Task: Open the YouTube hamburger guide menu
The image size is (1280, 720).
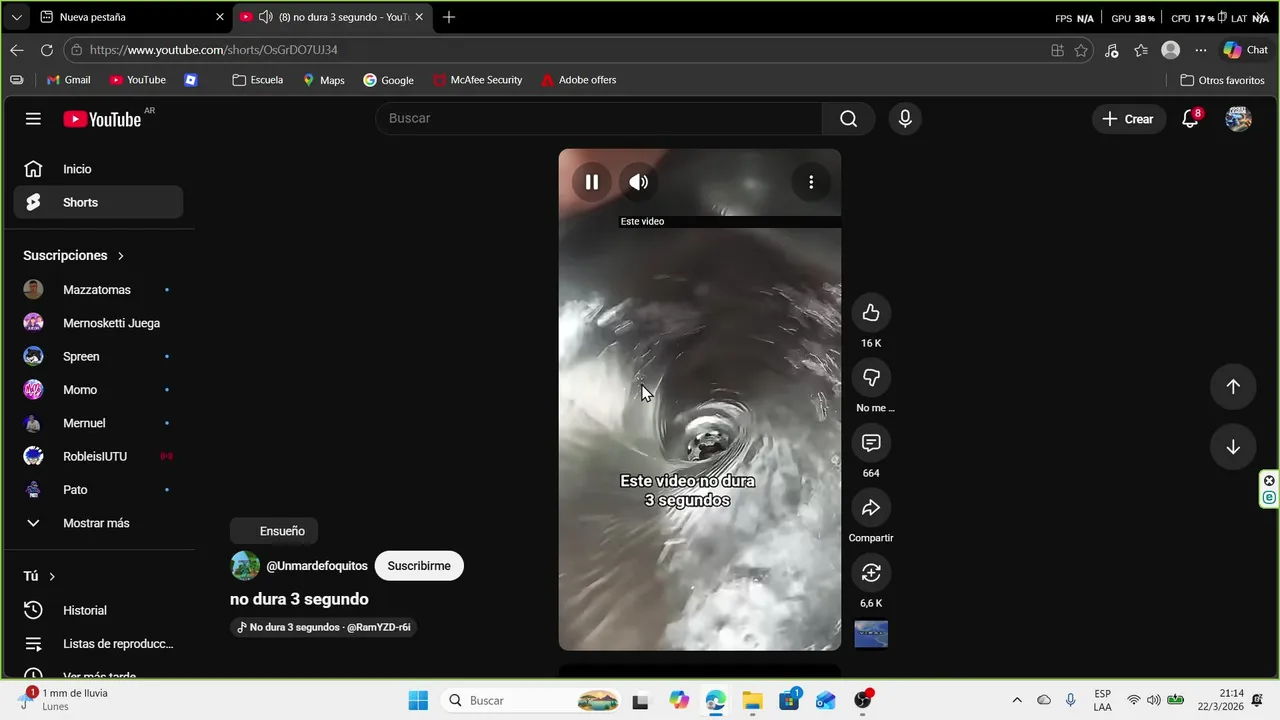Action: coord(33,119)
